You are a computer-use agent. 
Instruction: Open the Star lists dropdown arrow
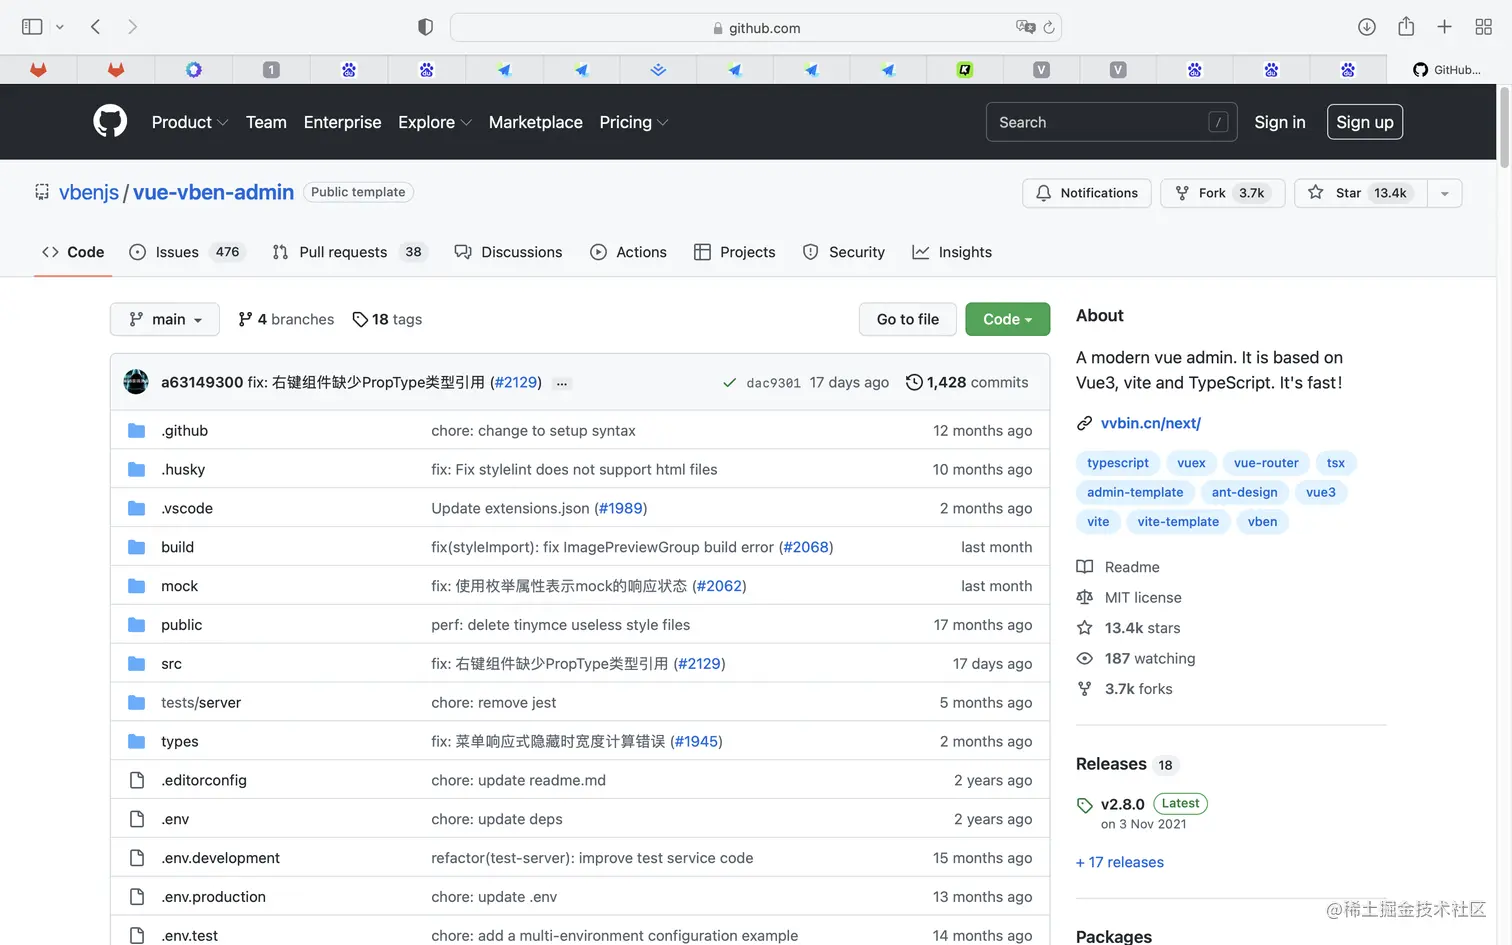tap(1445, 193)
